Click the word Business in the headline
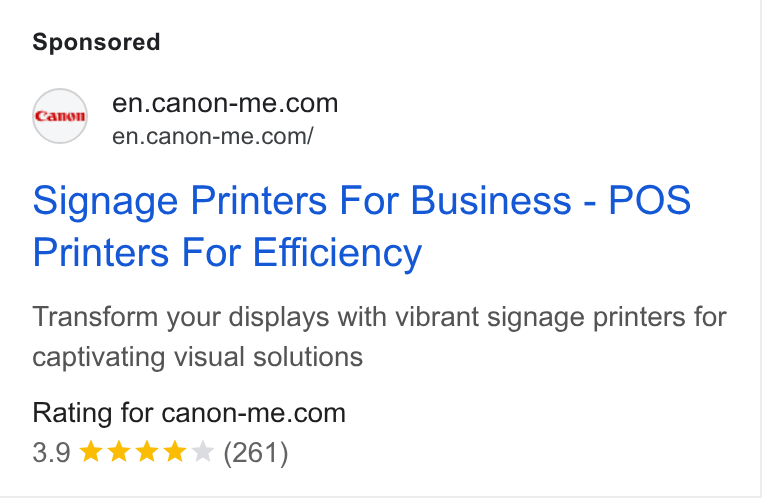 click(491, 200)
